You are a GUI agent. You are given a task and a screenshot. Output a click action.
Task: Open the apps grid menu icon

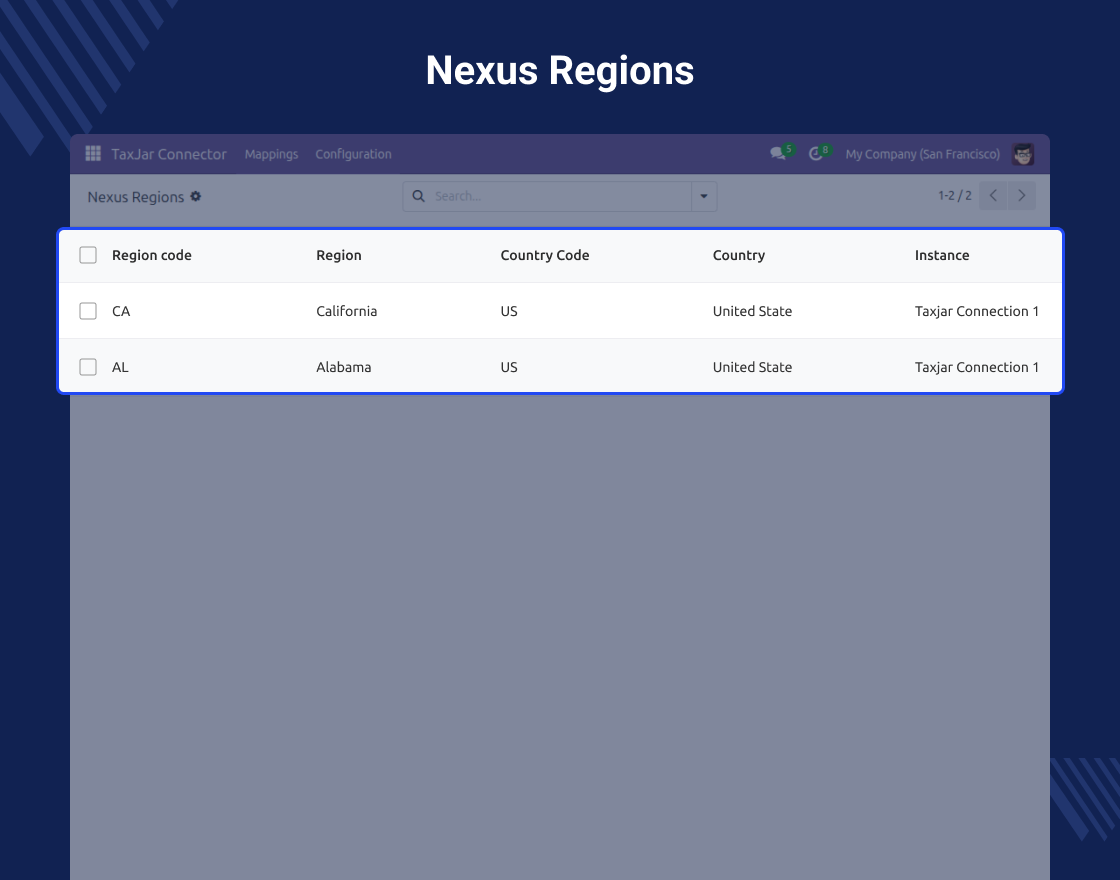93,154
